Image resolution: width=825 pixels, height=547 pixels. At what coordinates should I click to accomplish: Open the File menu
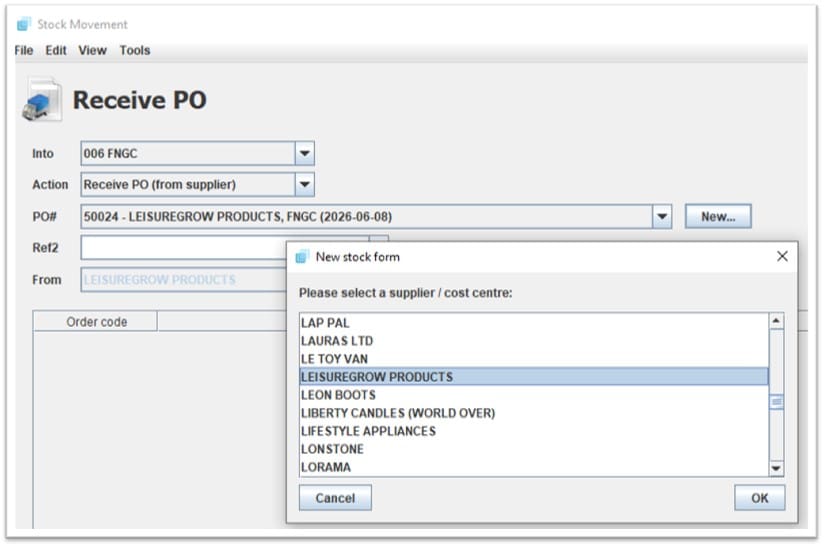(24, 50)
